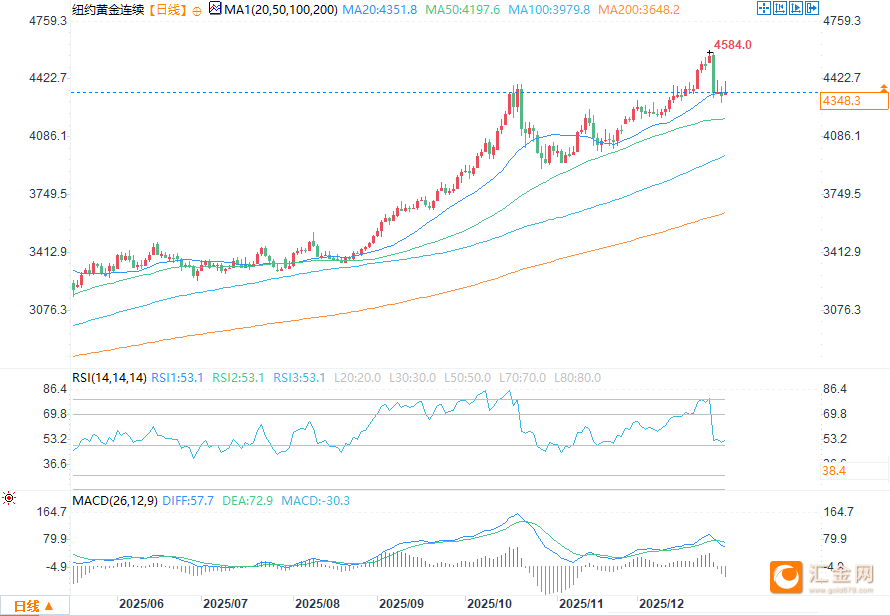Click the crosshair cursor icon in chart toolbar

763,8
